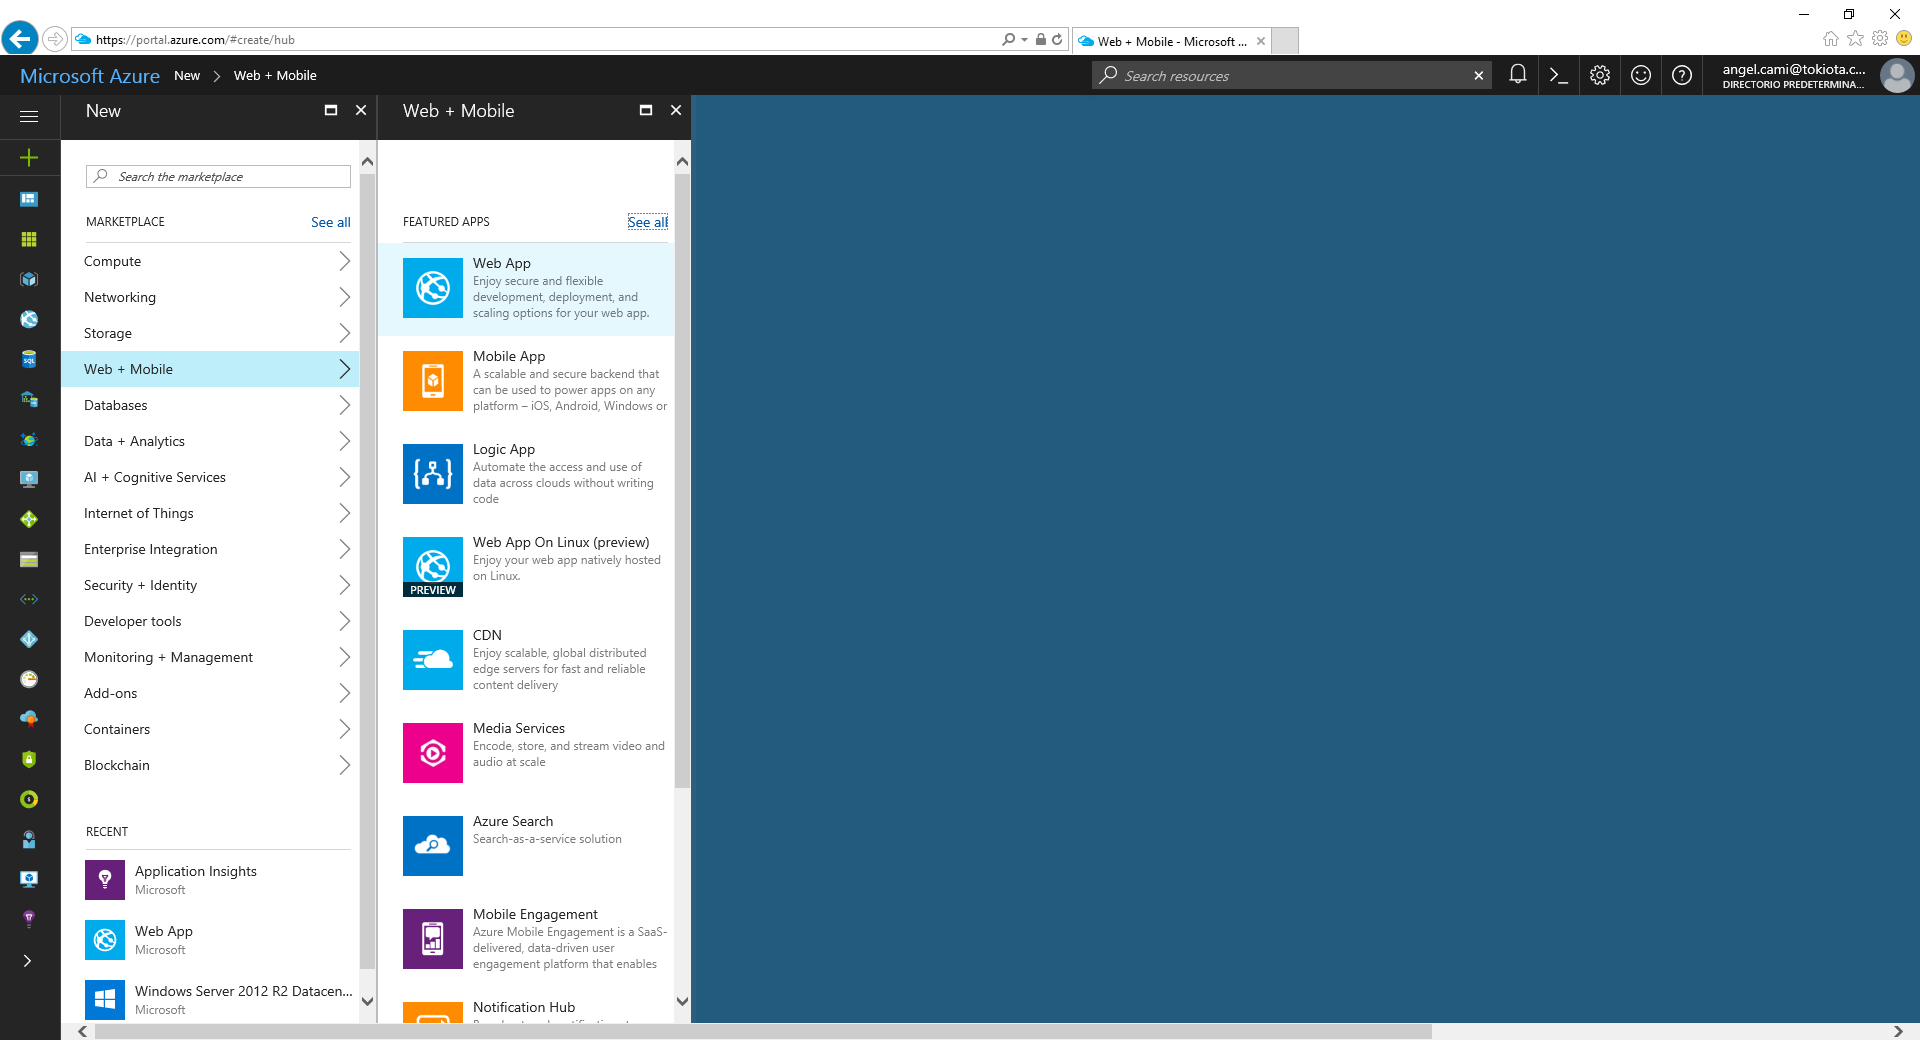
Task: Click the Logic App tile icon
Action: 432,474
